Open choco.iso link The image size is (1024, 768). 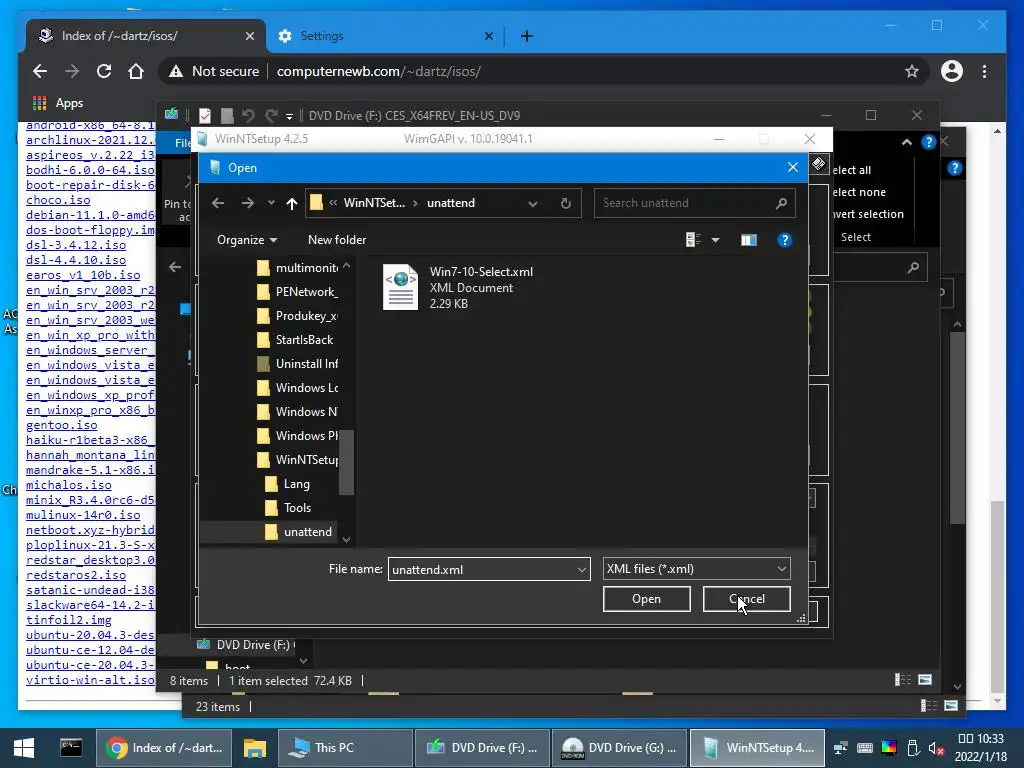click(x=58, y=200)
